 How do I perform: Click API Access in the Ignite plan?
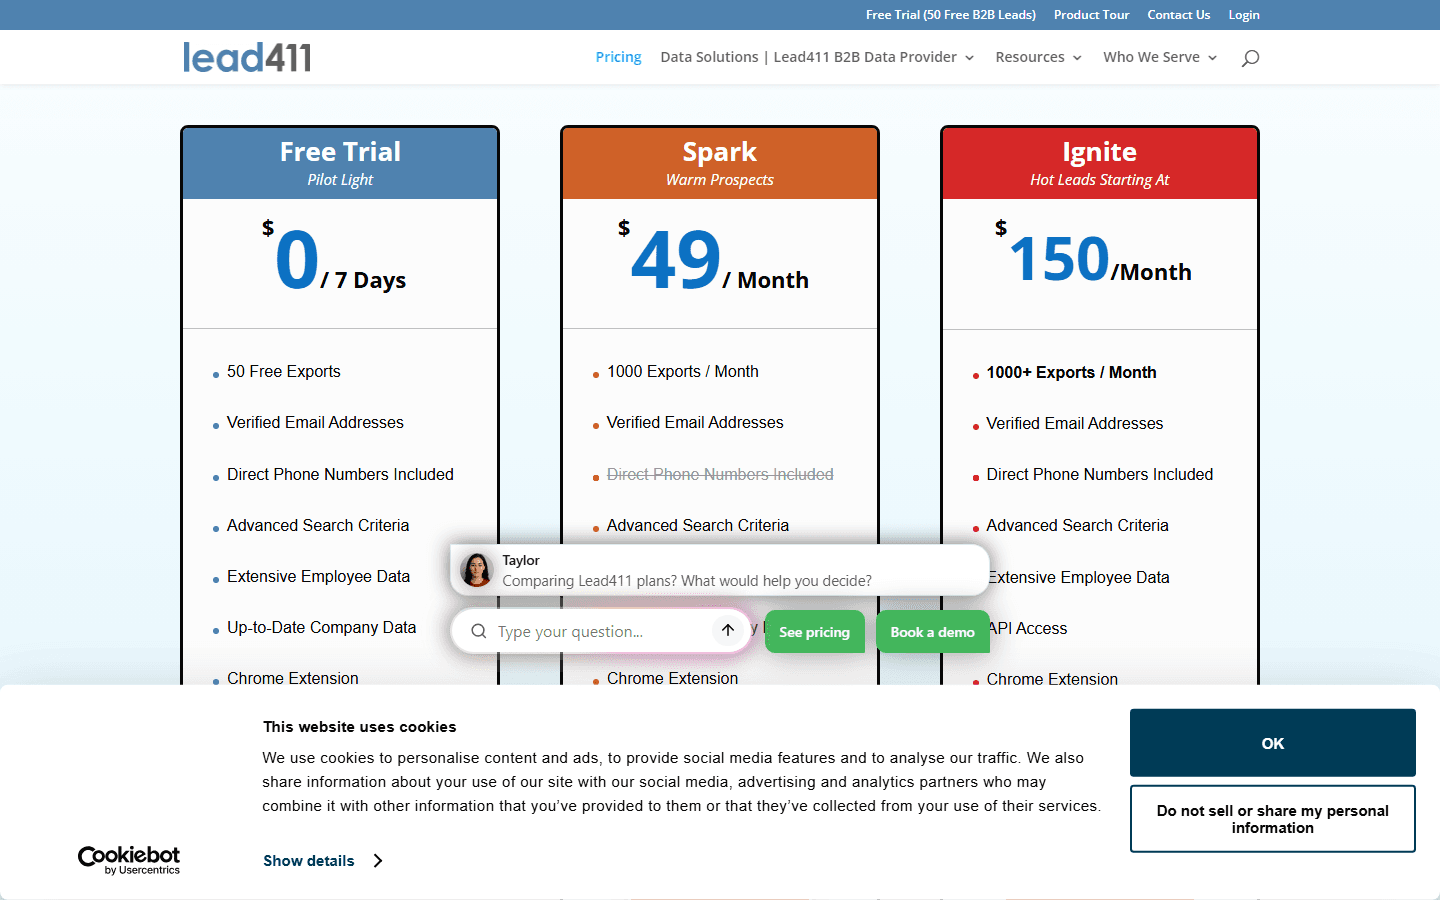[x=1028, y=629]
